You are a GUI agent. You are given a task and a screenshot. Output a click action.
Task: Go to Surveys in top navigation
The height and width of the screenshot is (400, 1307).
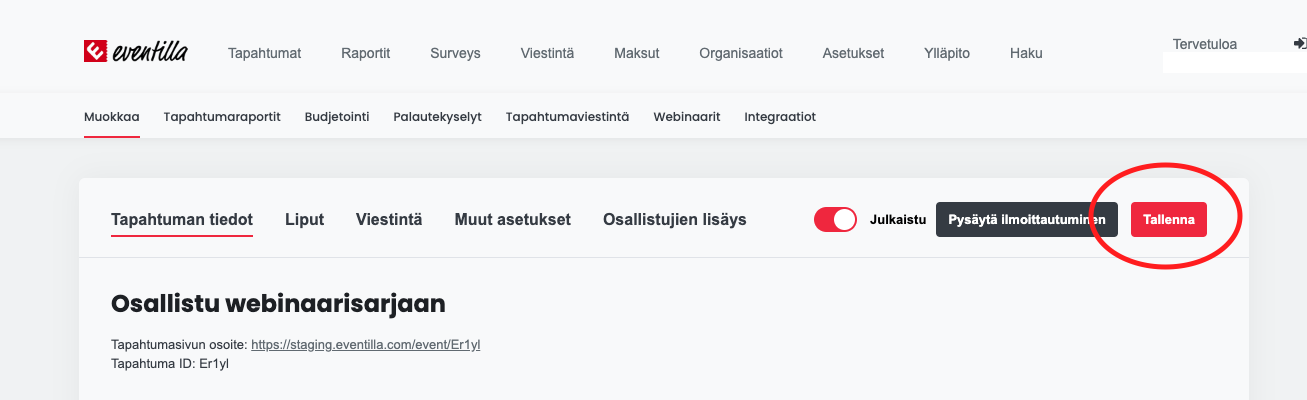[455, 53]
